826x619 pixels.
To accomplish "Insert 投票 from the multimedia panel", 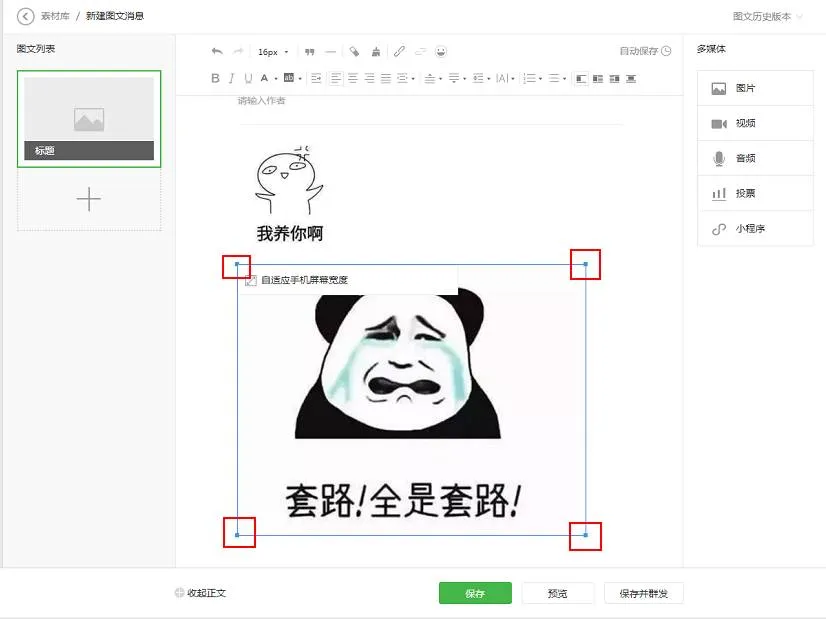I will click(755, 193).
